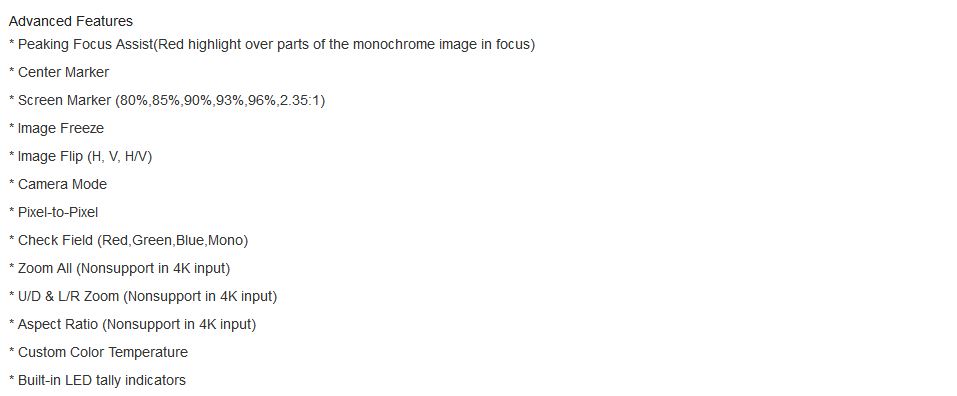Click the Built-in LED tally indicators line
Image resolution: width=957 pixels, height=396 pixels.
coord(98,381)
